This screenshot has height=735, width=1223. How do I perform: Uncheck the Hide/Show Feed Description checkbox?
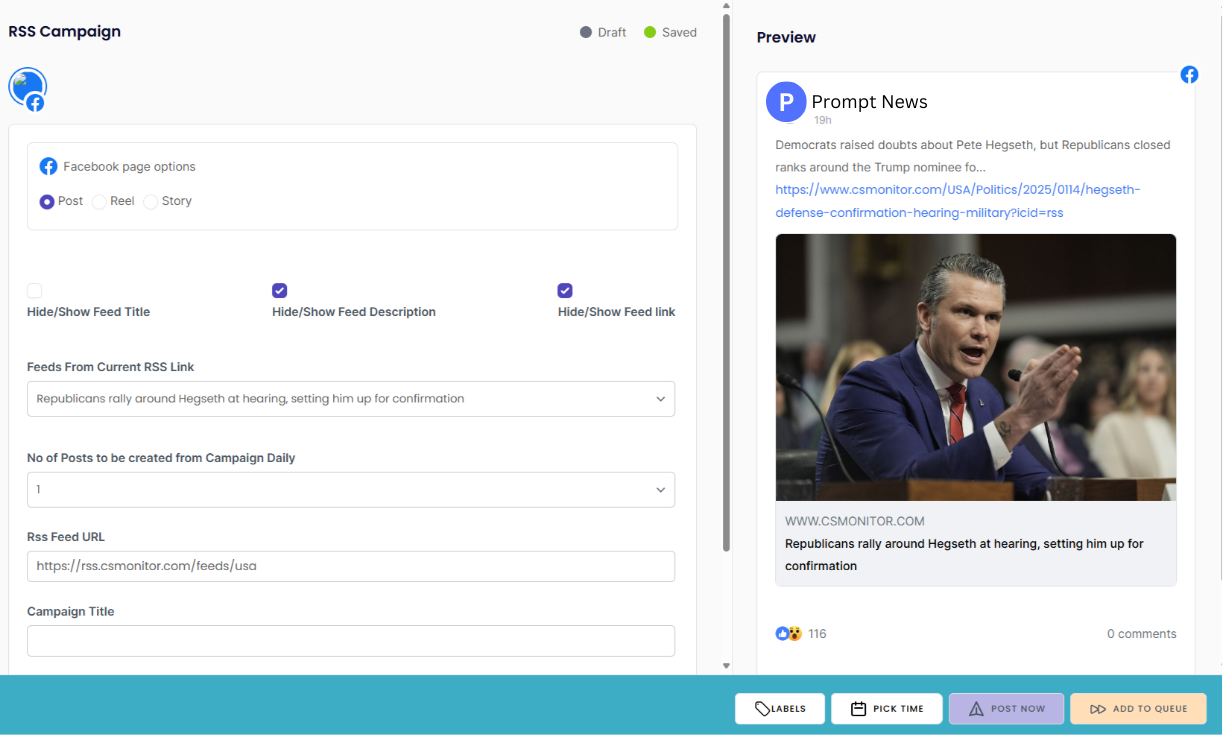tap(280, 291)
